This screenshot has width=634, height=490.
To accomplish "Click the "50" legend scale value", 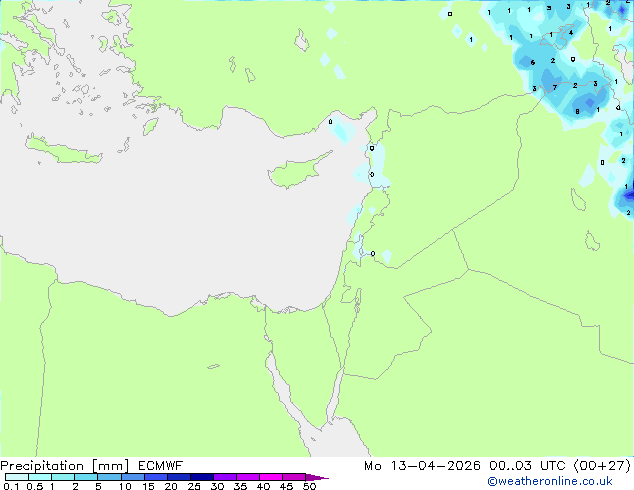I will click(x=309, y=486).
